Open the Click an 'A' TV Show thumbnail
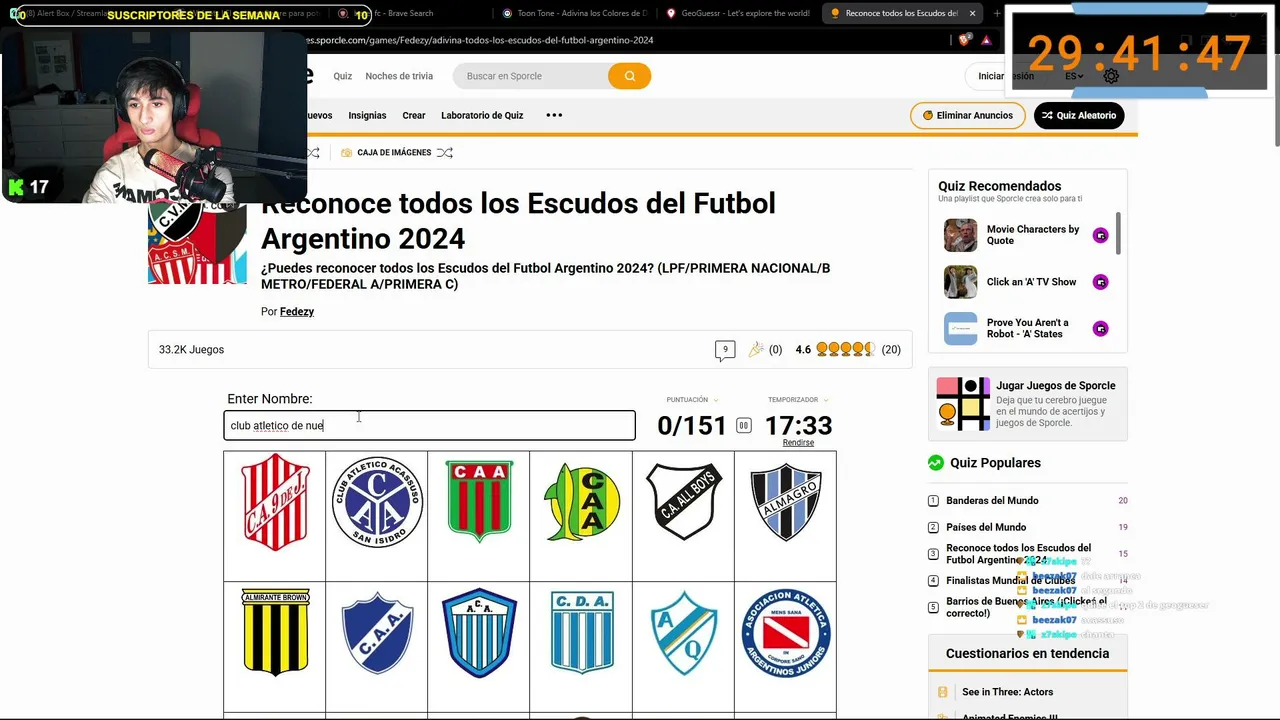This screenshot has width=1280, height=720. point(961,282)
